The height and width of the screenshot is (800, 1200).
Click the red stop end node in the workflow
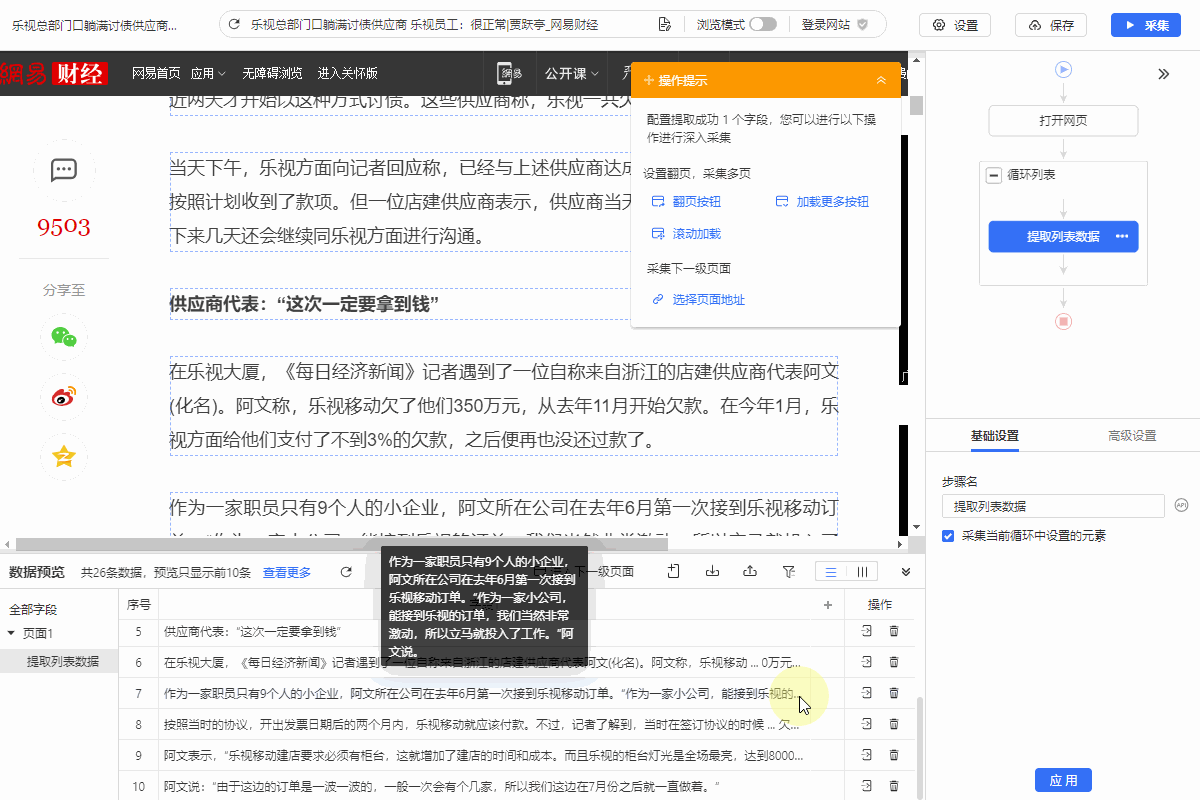(x=1063, y=321)
